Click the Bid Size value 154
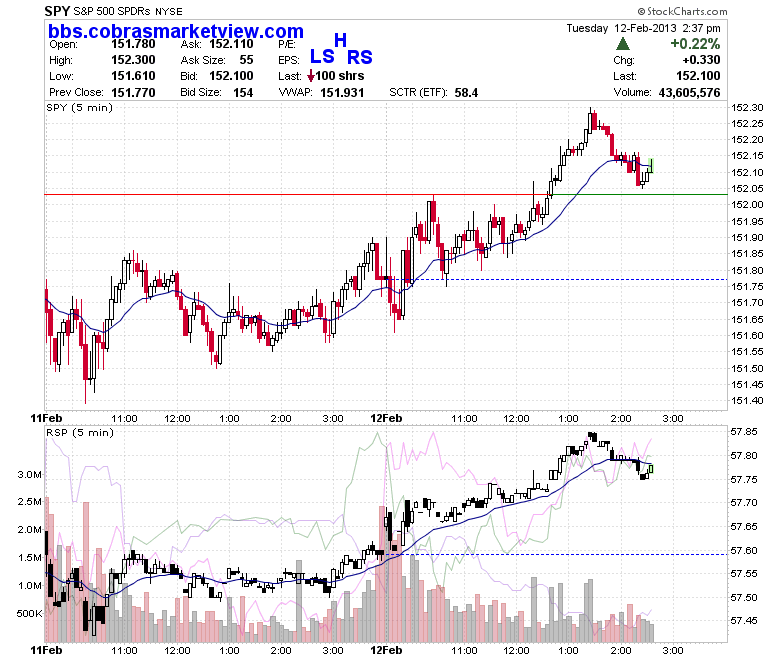 [x=243, y=93]
